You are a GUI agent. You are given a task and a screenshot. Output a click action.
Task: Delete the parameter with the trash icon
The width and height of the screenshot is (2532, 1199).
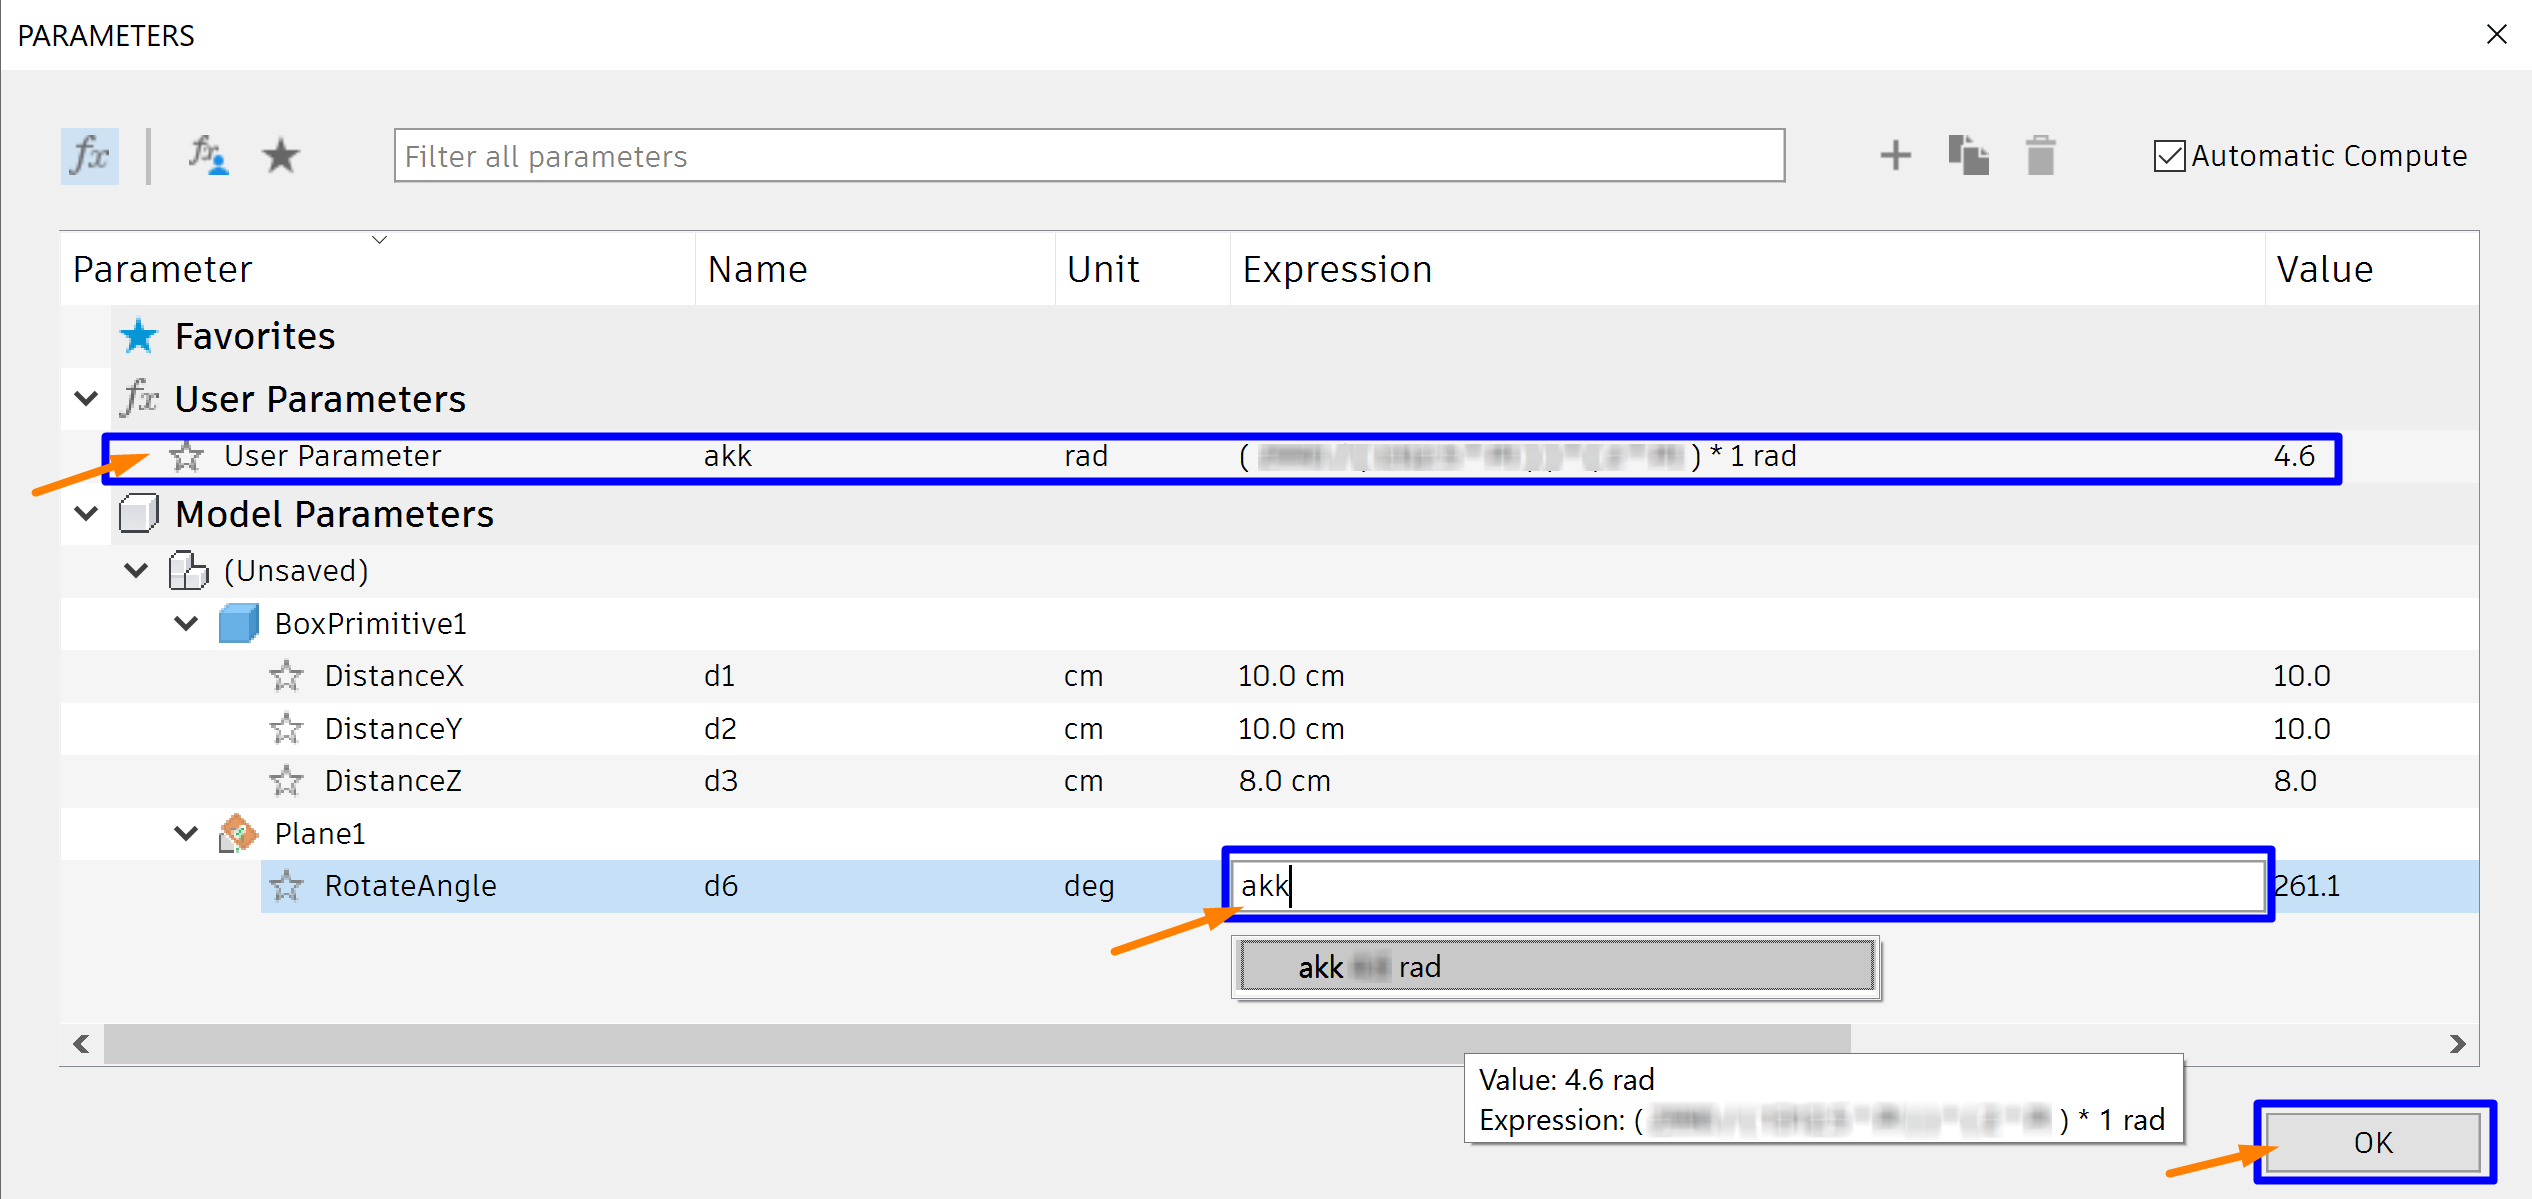click(2040, 156)
